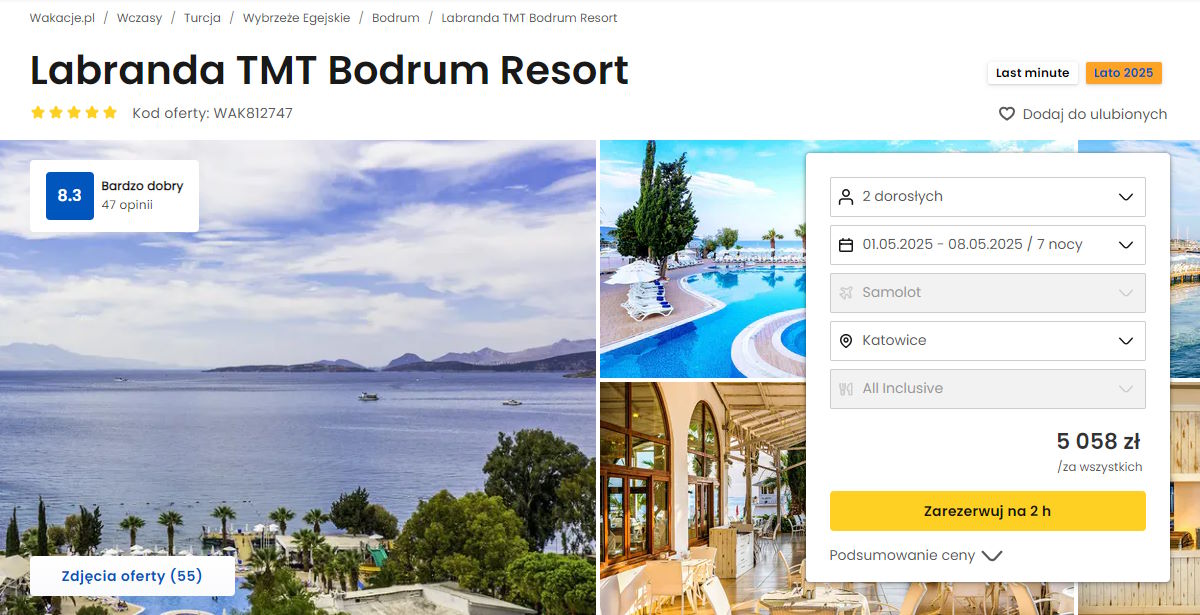Open the Katowice departure city dropdown
Viewport: 1200px width, 615px height.
(988, 341)
